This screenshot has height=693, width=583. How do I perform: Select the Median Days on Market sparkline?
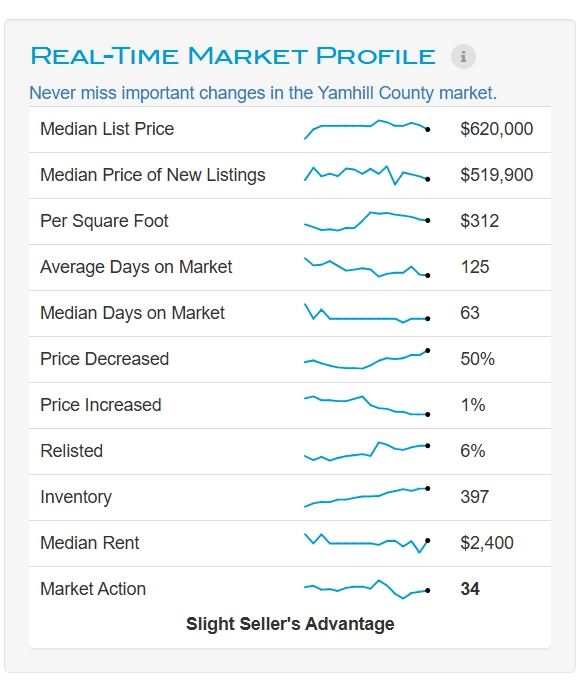click(367, 313)
